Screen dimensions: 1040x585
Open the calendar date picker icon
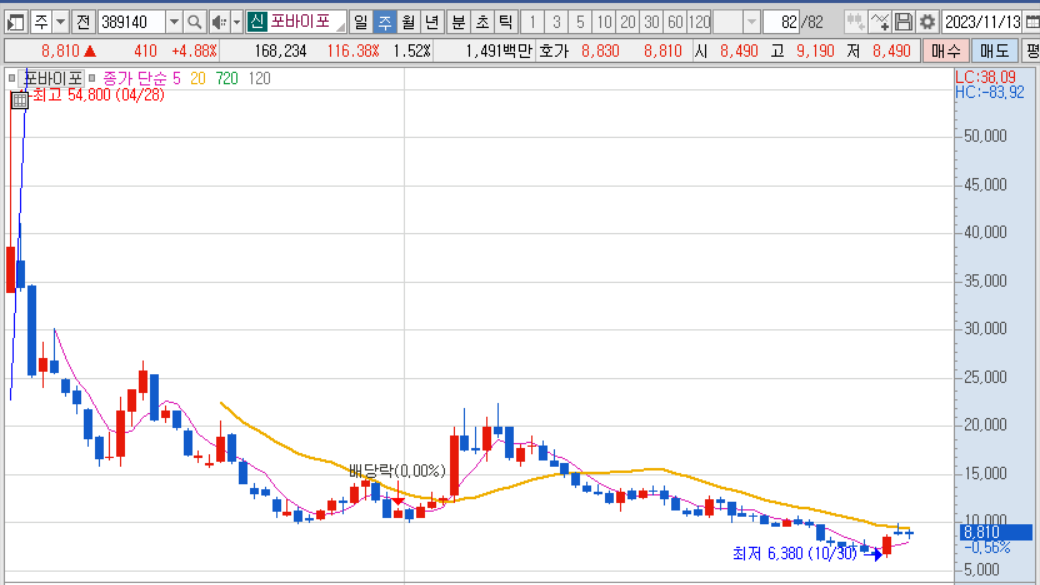(1032, 23)
